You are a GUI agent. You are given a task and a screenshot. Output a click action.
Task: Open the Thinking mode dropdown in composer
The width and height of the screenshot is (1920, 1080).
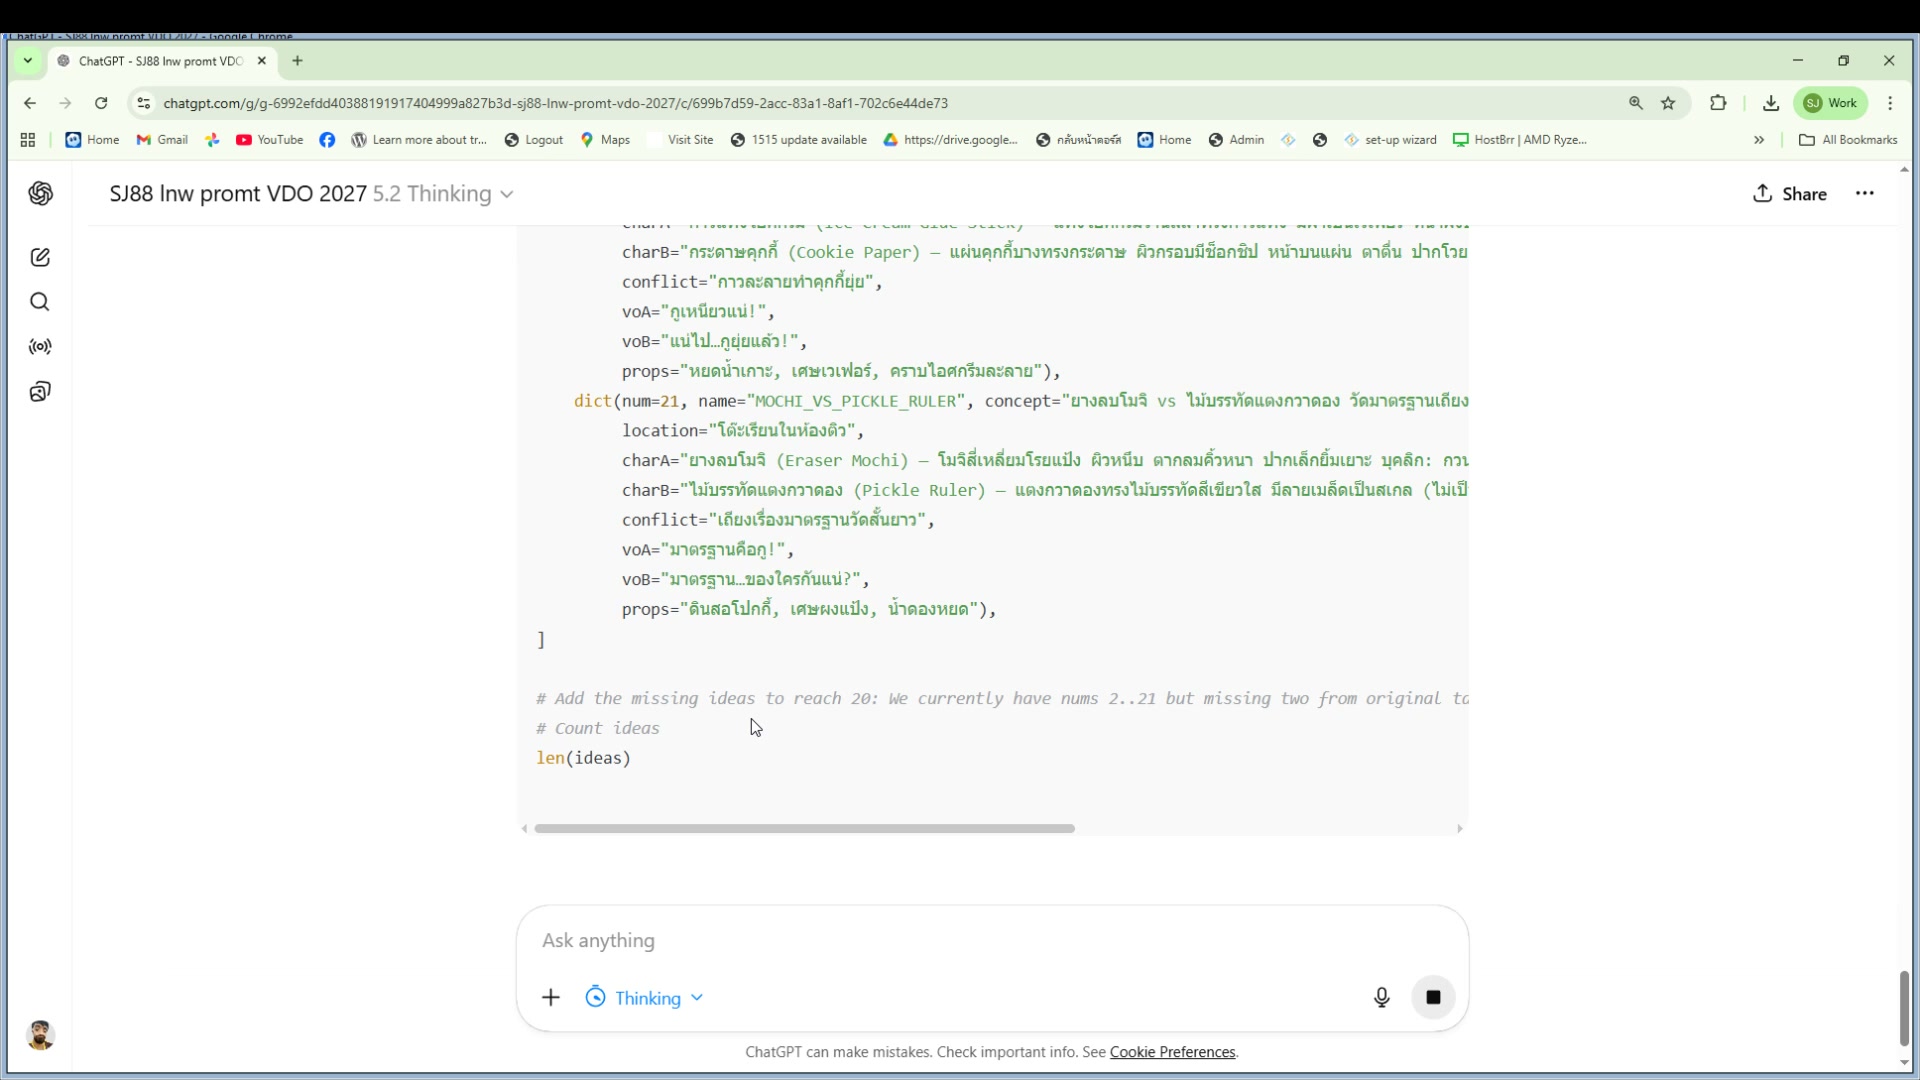645,998
